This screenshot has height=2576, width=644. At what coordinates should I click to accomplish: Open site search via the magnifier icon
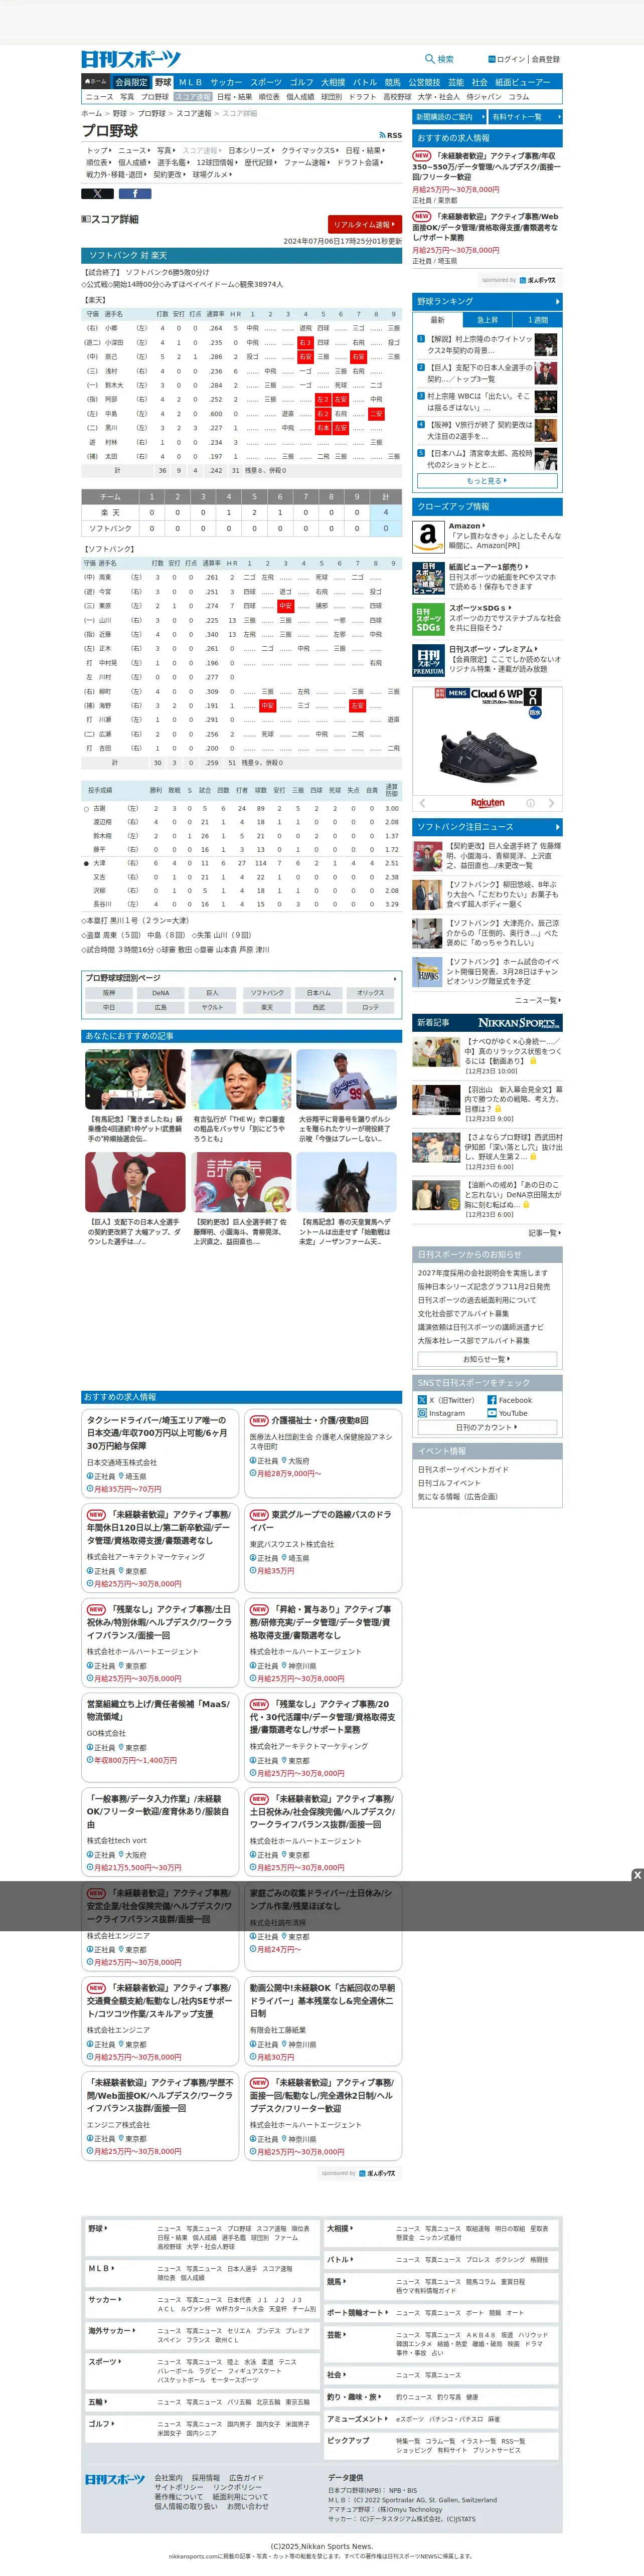(430, 59)
